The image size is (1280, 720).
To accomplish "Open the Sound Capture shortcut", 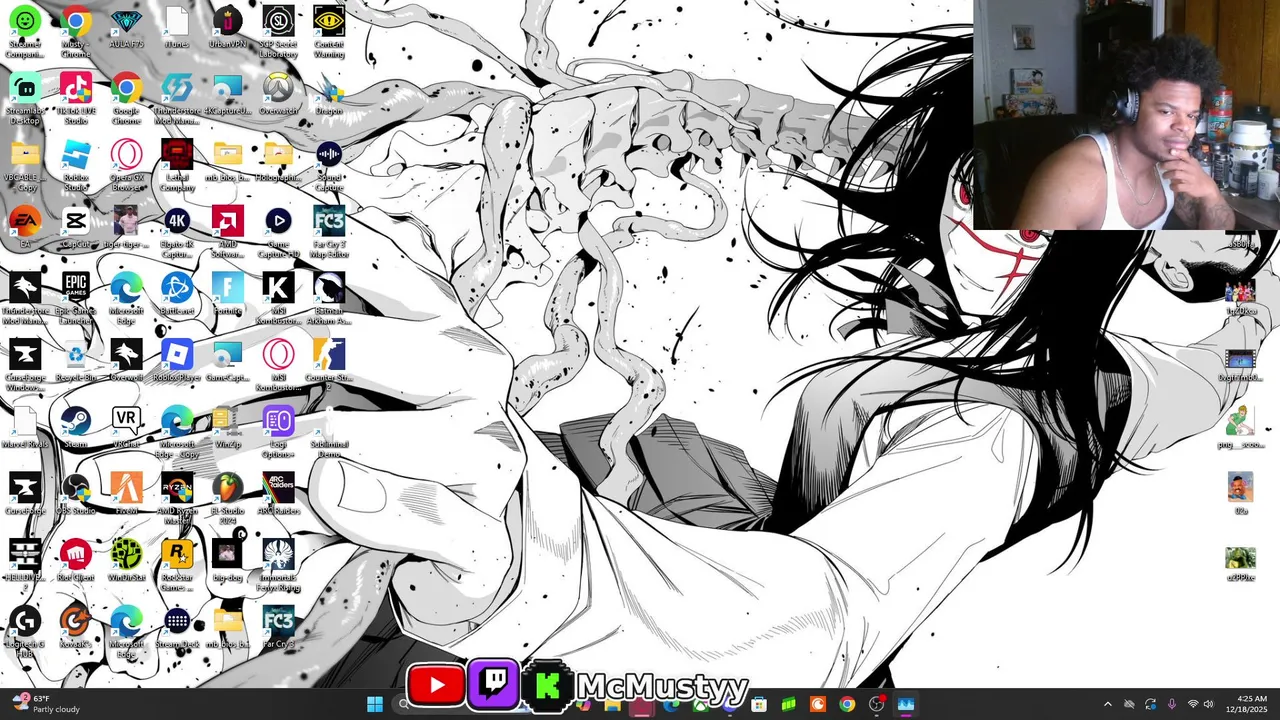I will pos(329,165).
